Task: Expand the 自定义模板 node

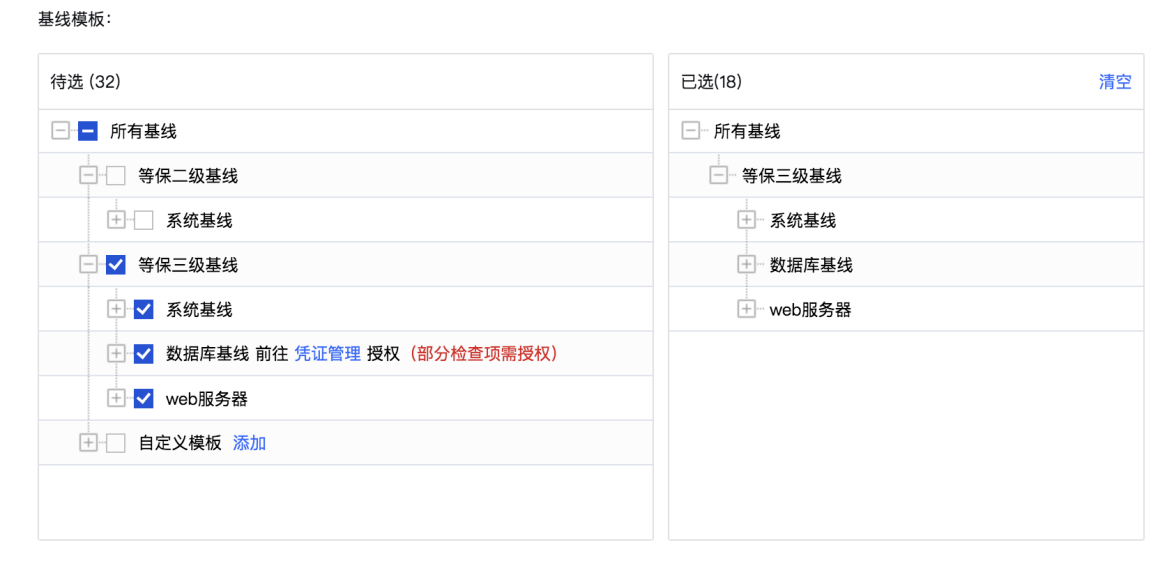Action: click(88, 443)
